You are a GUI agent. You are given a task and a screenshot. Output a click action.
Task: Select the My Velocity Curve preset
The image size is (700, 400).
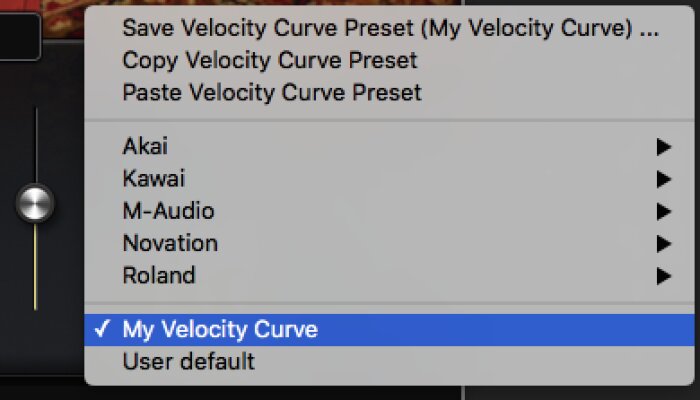click(x=220, y=329)
